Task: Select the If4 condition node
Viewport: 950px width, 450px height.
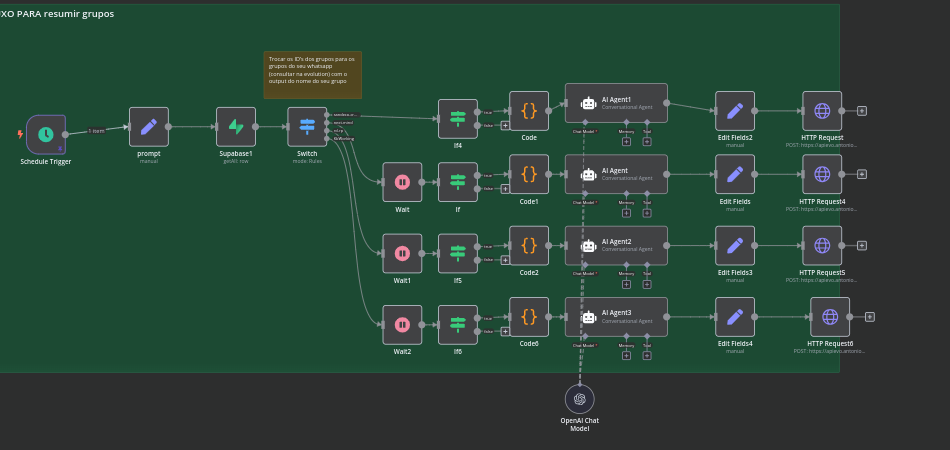Action: 458,118
